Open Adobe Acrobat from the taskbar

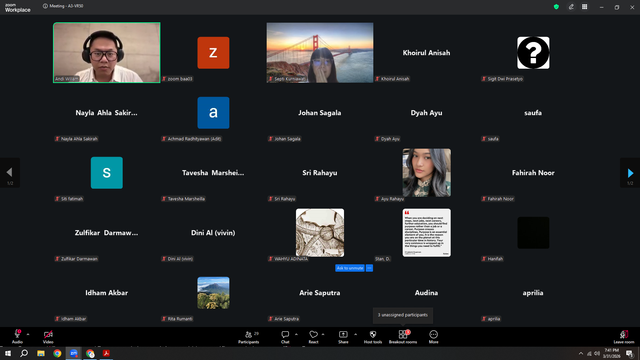[x=107, y=353]
